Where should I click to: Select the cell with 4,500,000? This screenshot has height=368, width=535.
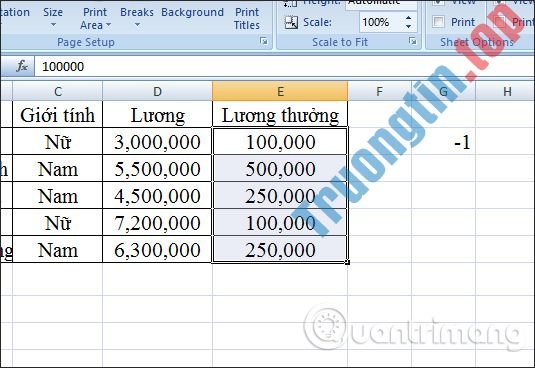157,195
